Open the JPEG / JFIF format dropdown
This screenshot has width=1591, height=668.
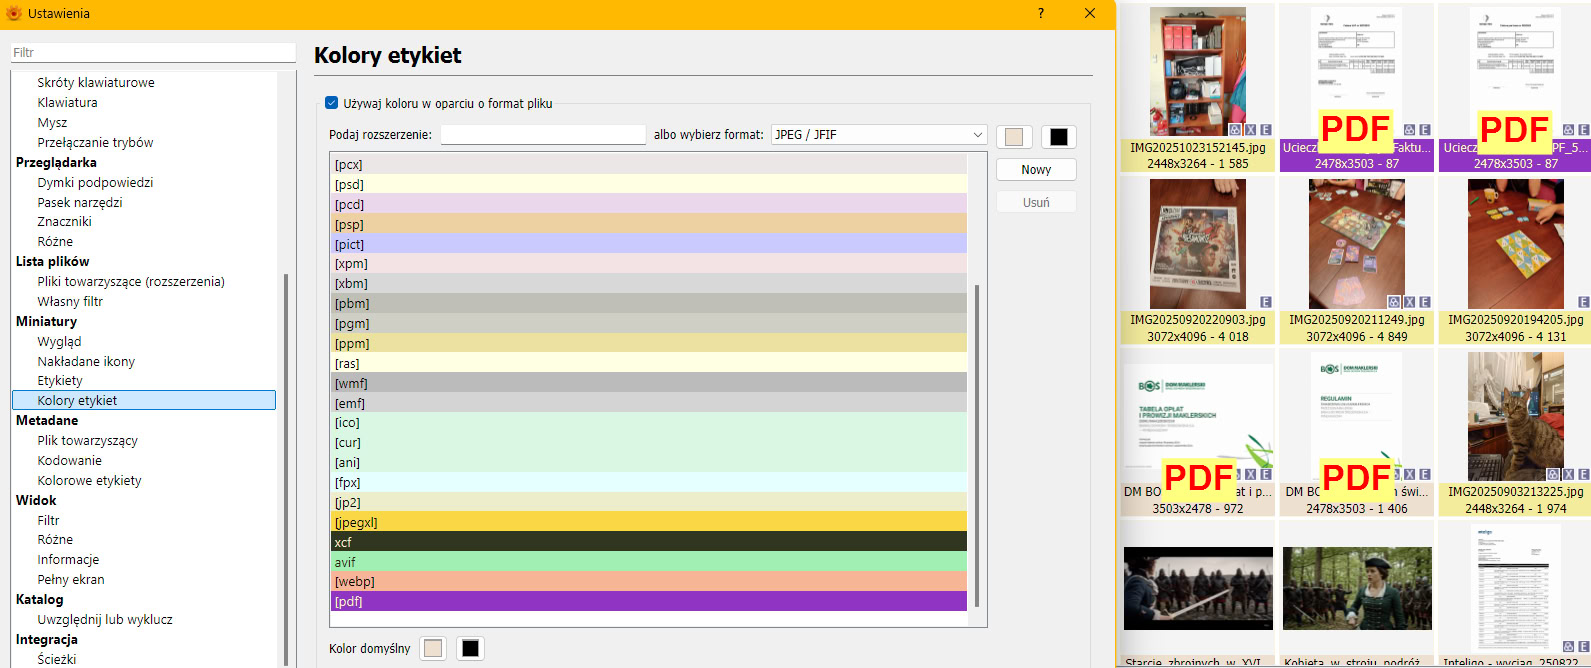[879, 135]
